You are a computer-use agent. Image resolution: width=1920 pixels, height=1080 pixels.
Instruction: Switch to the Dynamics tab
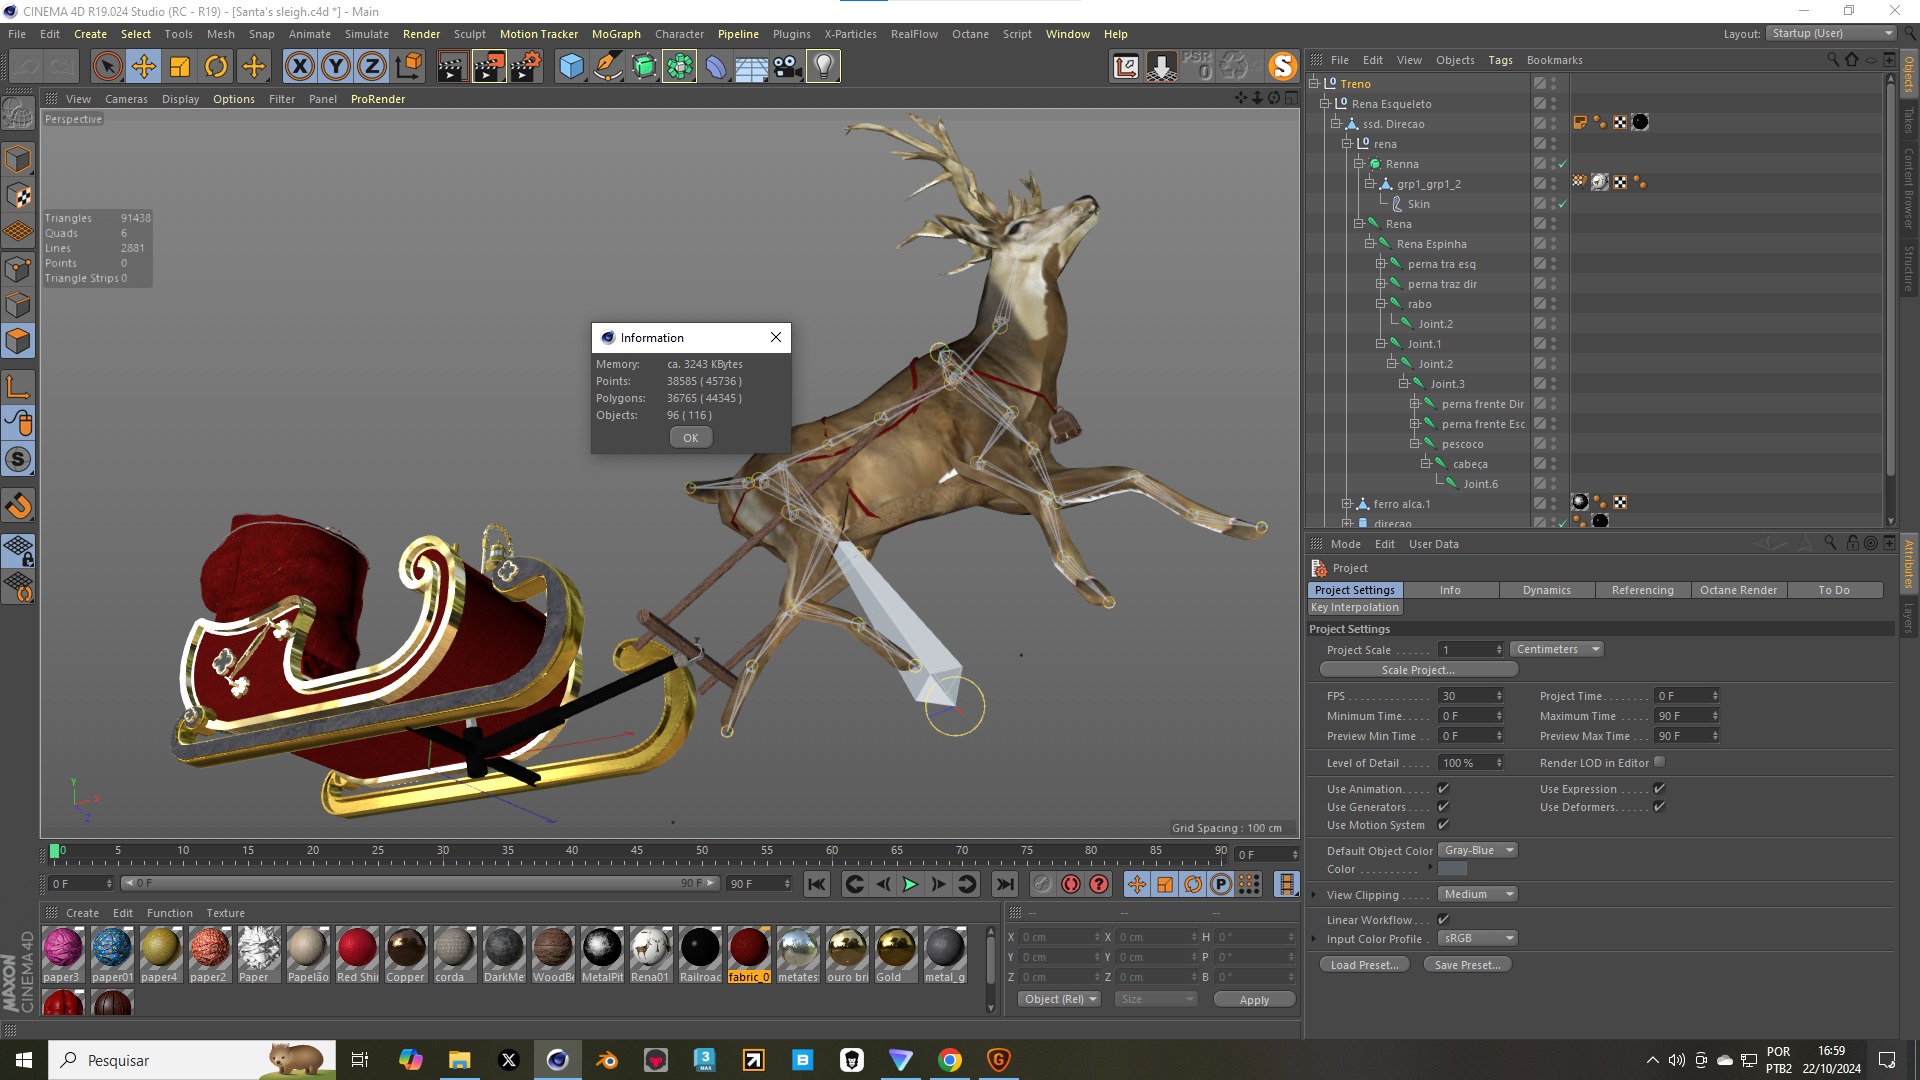point(1546,591)
